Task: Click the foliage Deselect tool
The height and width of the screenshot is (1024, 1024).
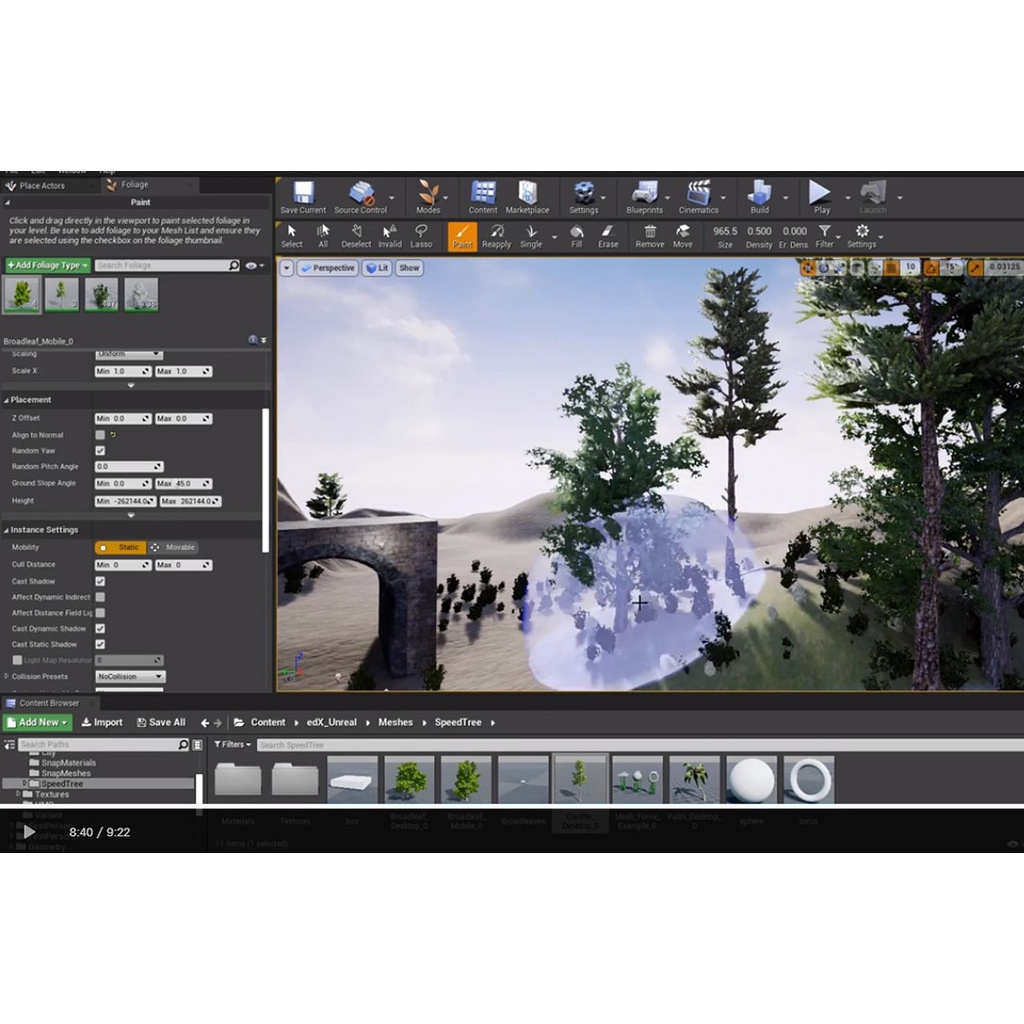Action: tap(356, 236)
